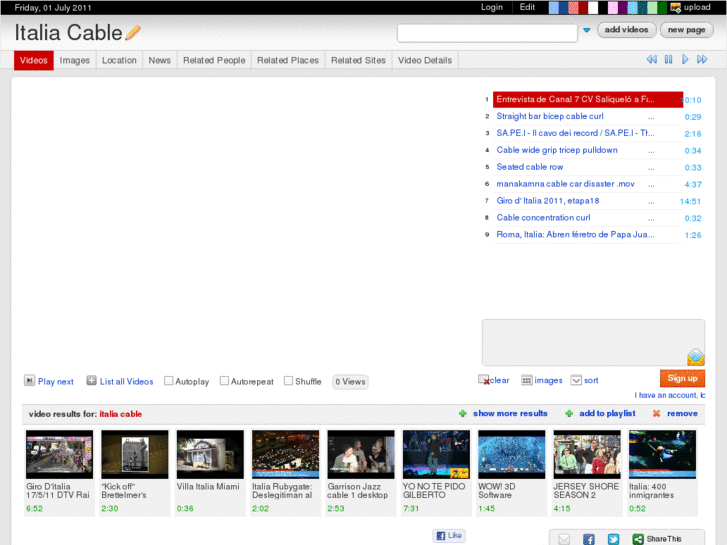Open the WOW! 3D Software thumbnail

pos(511,454)
